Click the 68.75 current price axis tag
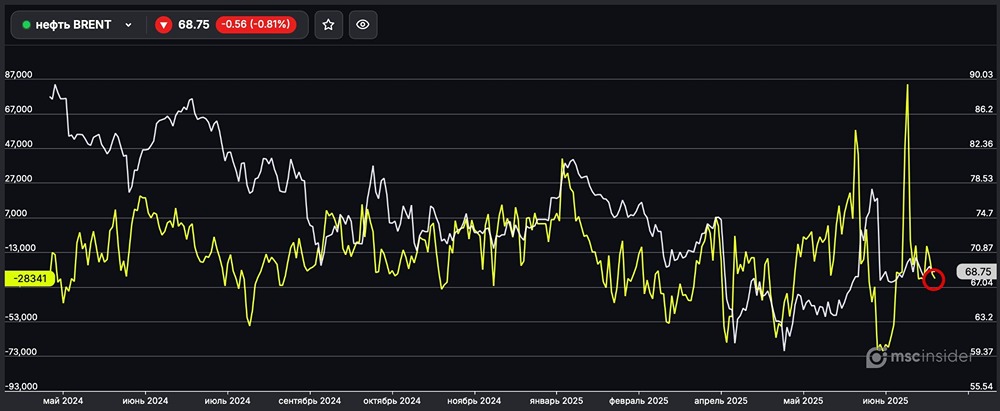 pyautogui.click(x=974, y=271)
